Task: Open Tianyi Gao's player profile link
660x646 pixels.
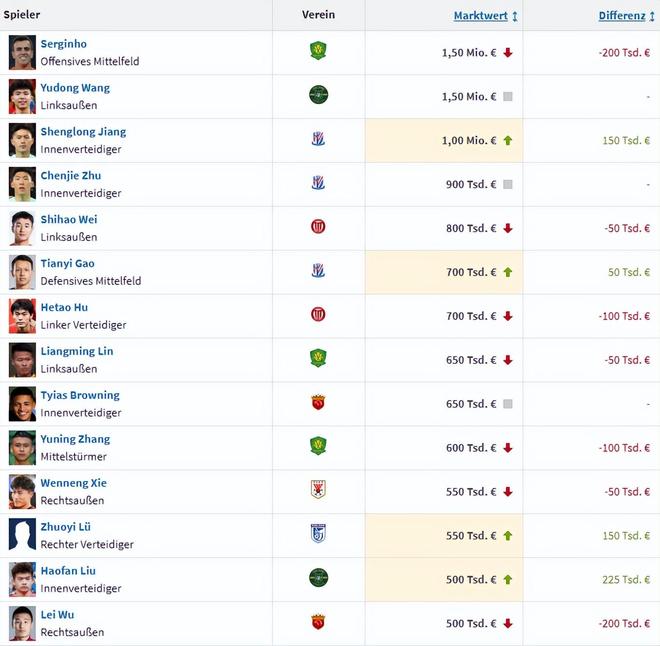Action: (67, 263)
